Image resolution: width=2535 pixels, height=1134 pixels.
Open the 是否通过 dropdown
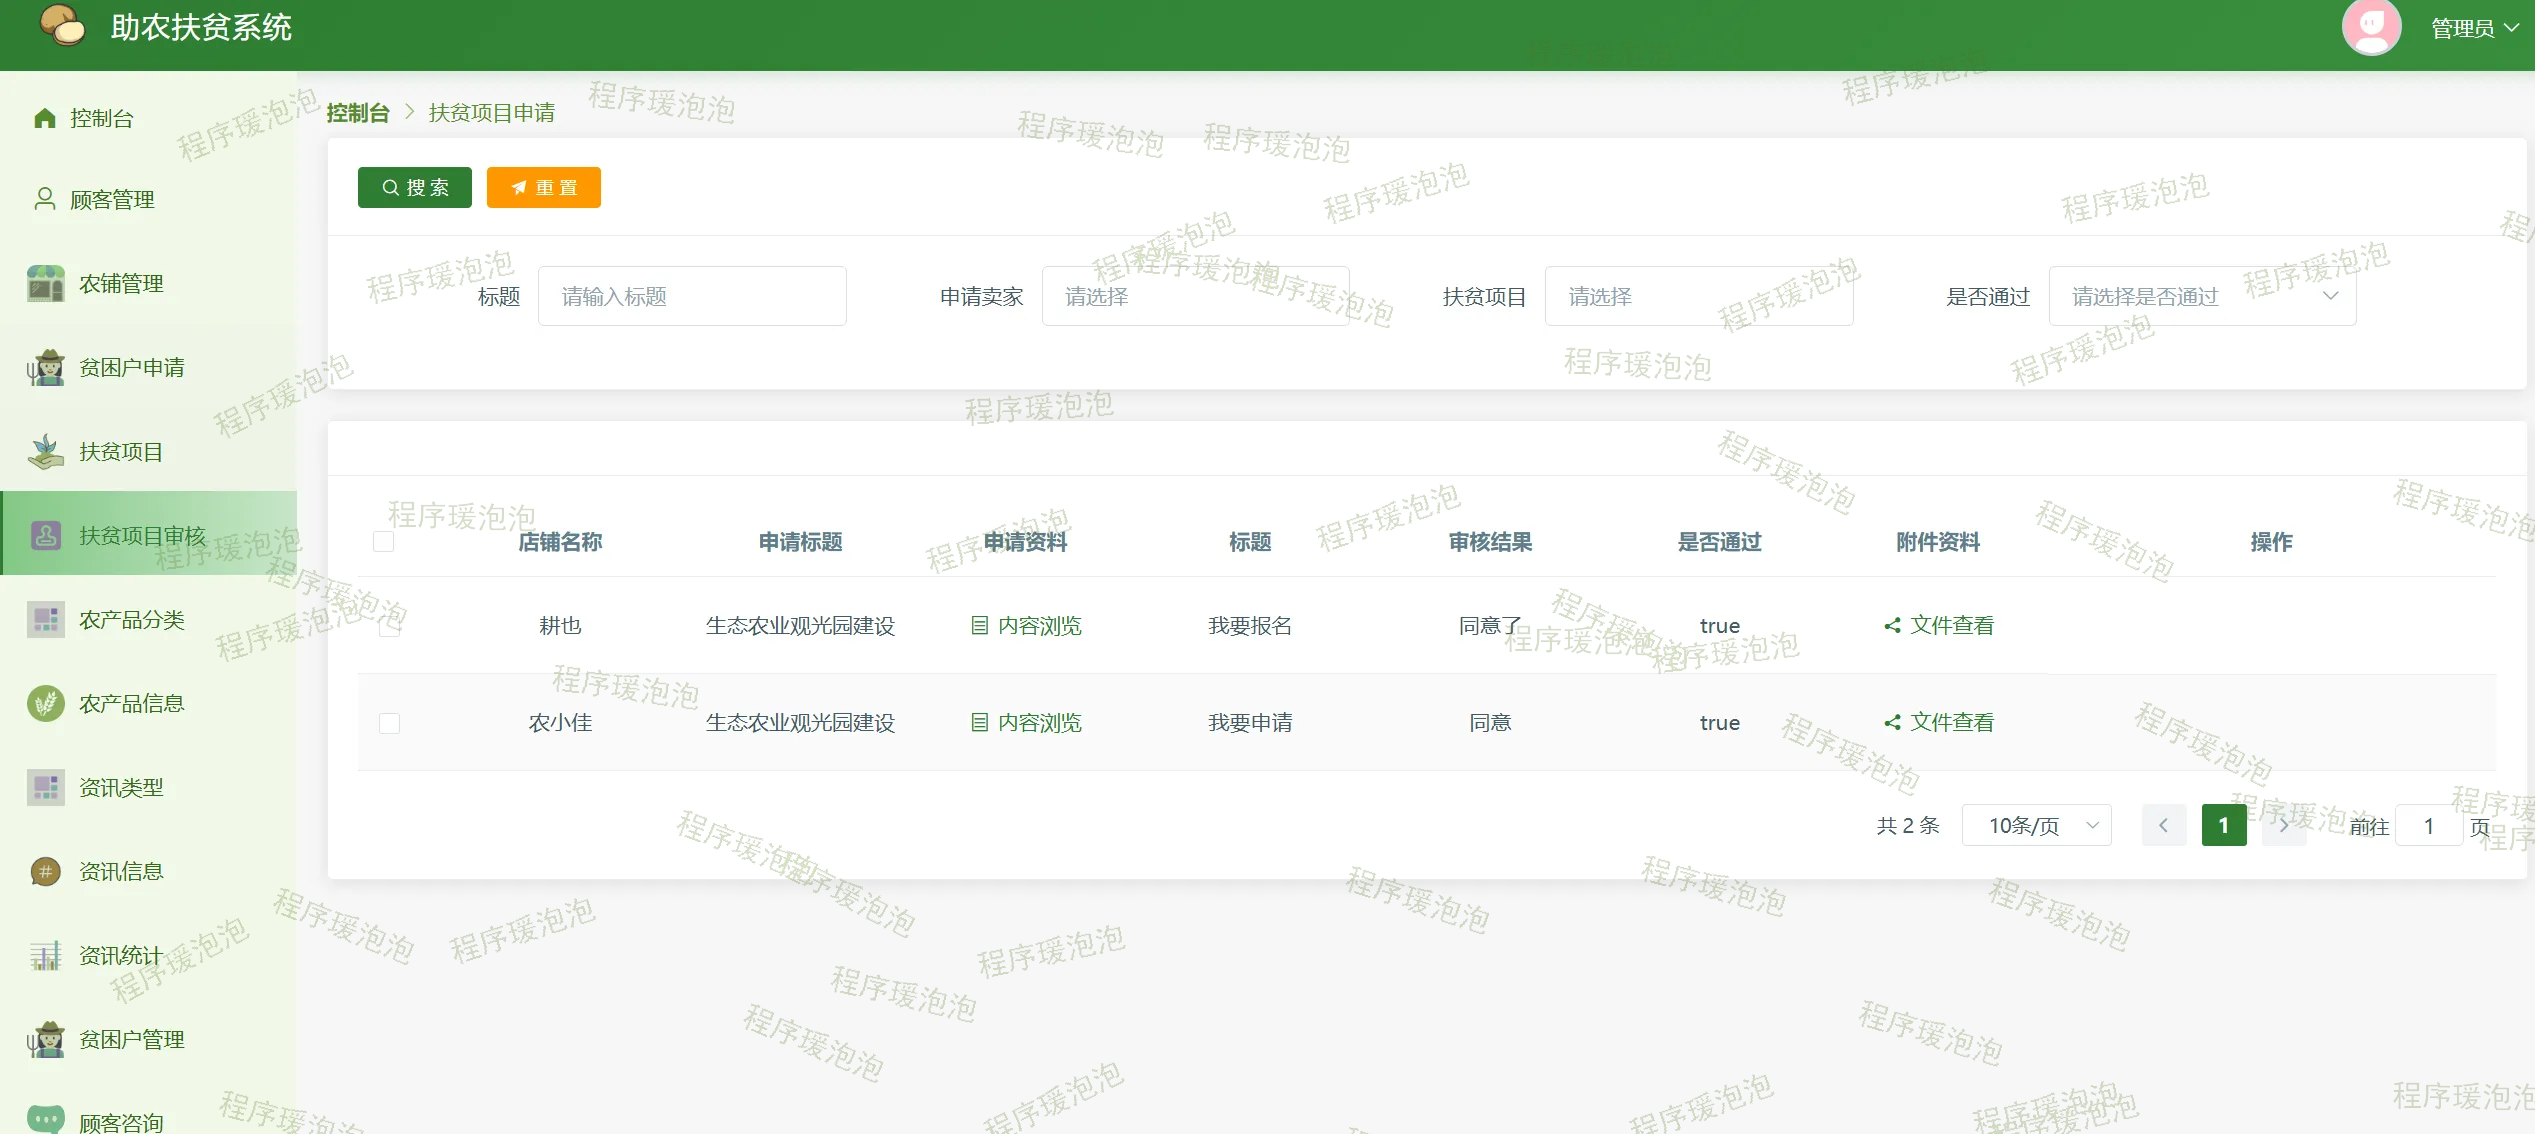(x=2201, y=296)
